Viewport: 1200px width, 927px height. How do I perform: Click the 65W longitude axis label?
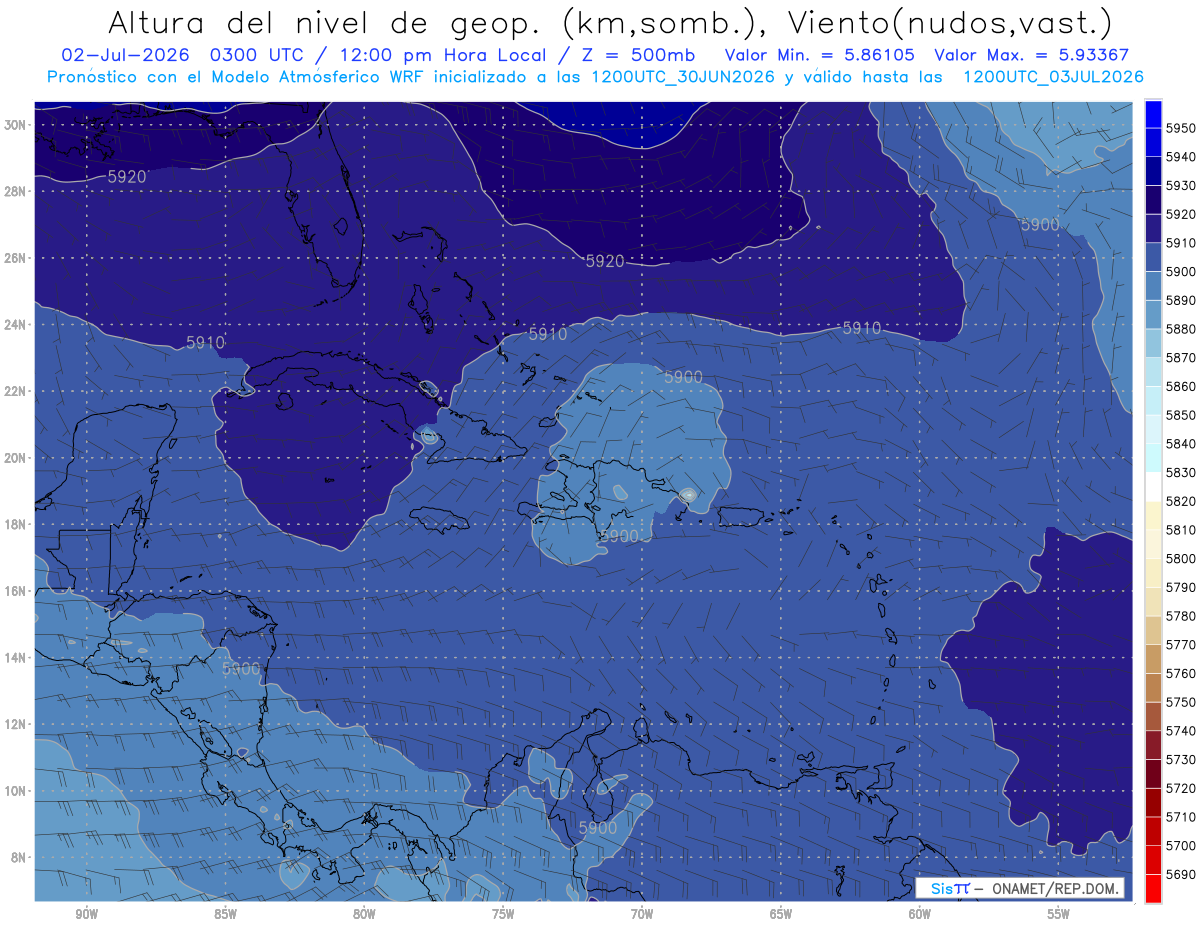pyautogui.click(x=781, y=914)
